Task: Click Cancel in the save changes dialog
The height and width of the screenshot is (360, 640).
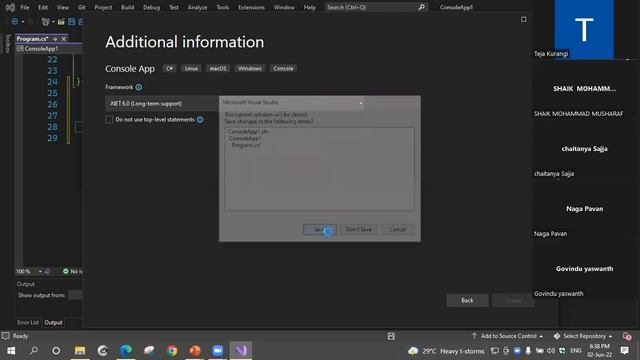Action: [398, 229]
